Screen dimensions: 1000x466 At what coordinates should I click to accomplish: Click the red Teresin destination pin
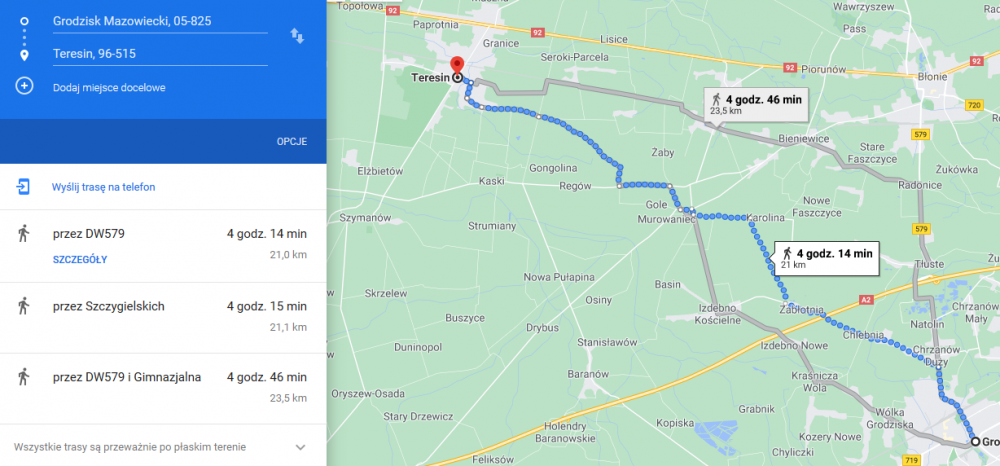tap(457, 66)
